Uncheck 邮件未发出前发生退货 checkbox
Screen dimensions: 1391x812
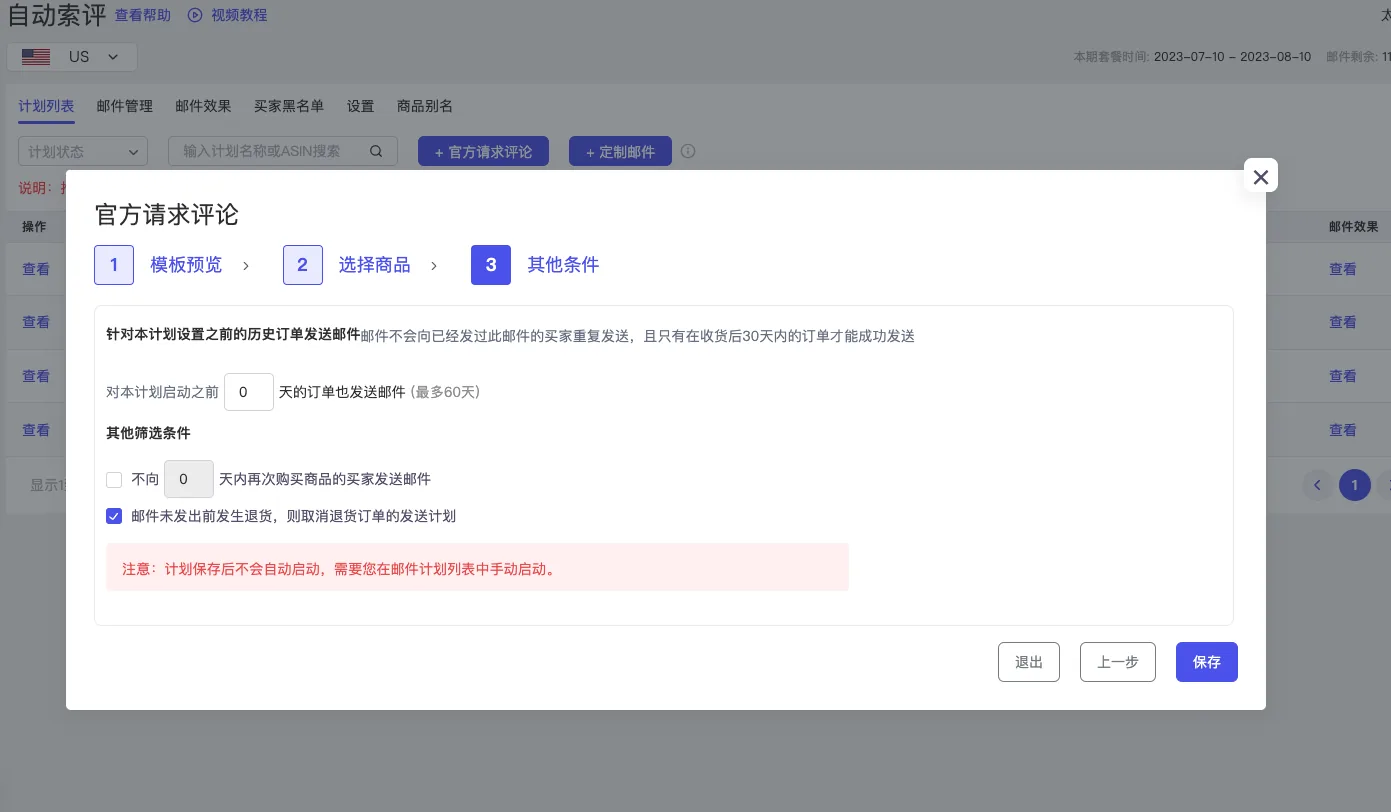[x=114, y=516]
